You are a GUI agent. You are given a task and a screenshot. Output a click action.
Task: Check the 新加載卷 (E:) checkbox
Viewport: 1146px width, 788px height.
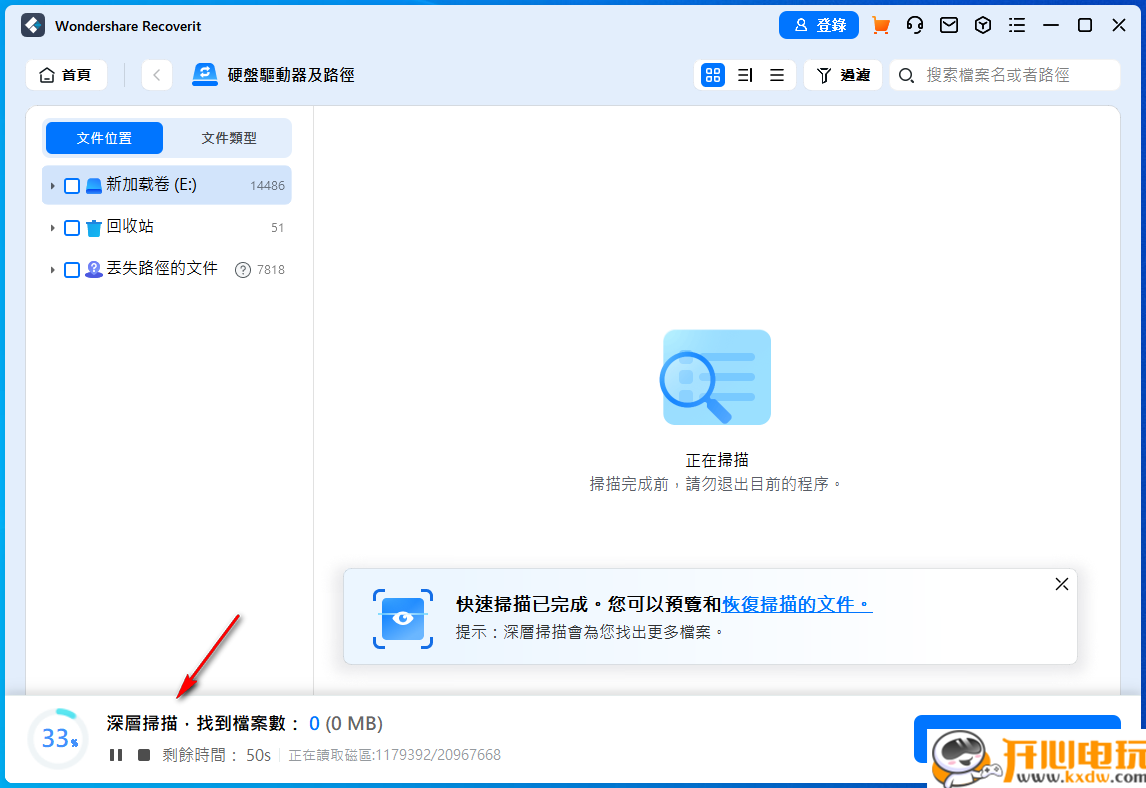point(71,185)
